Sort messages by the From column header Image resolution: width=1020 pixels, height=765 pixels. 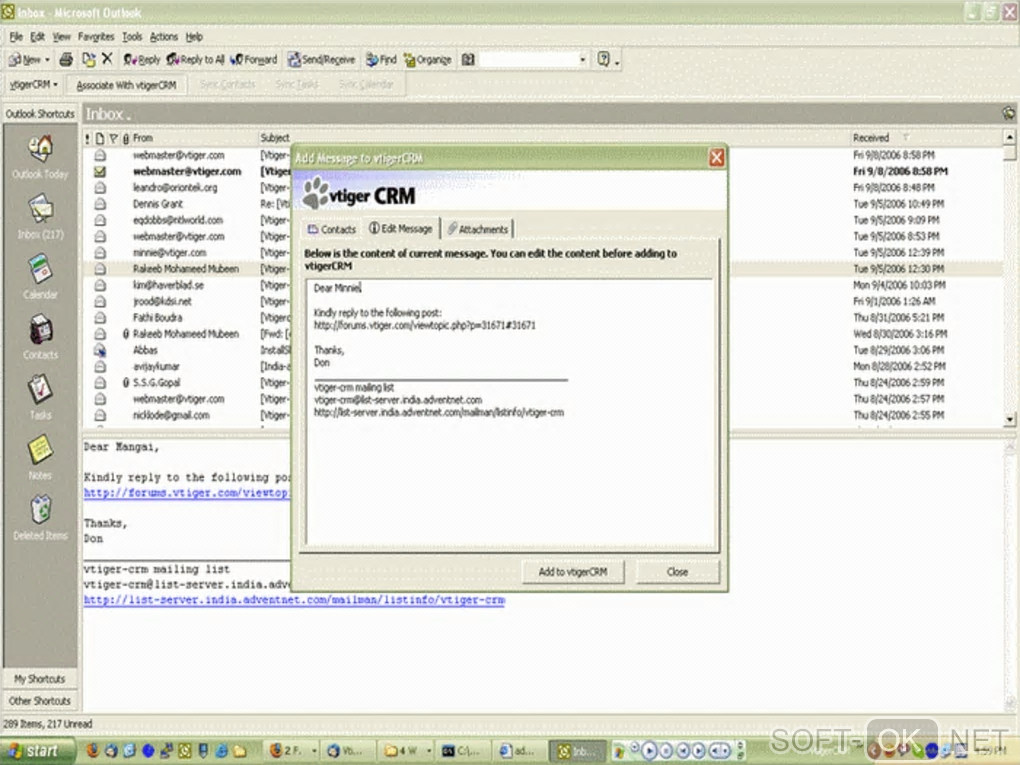(195, 138)
